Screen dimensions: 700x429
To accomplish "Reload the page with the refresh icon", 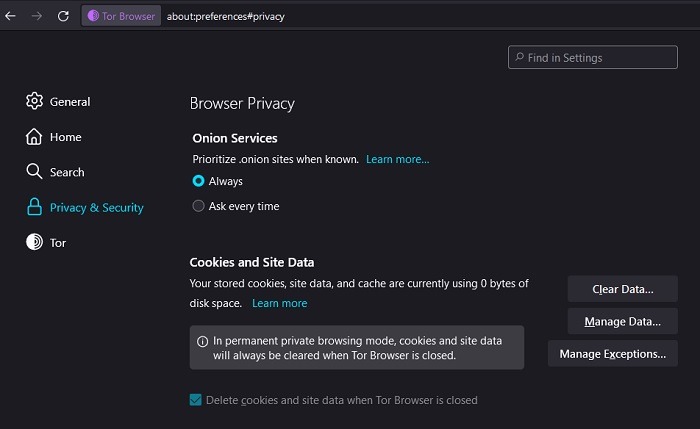I will (x=63, y=16).
